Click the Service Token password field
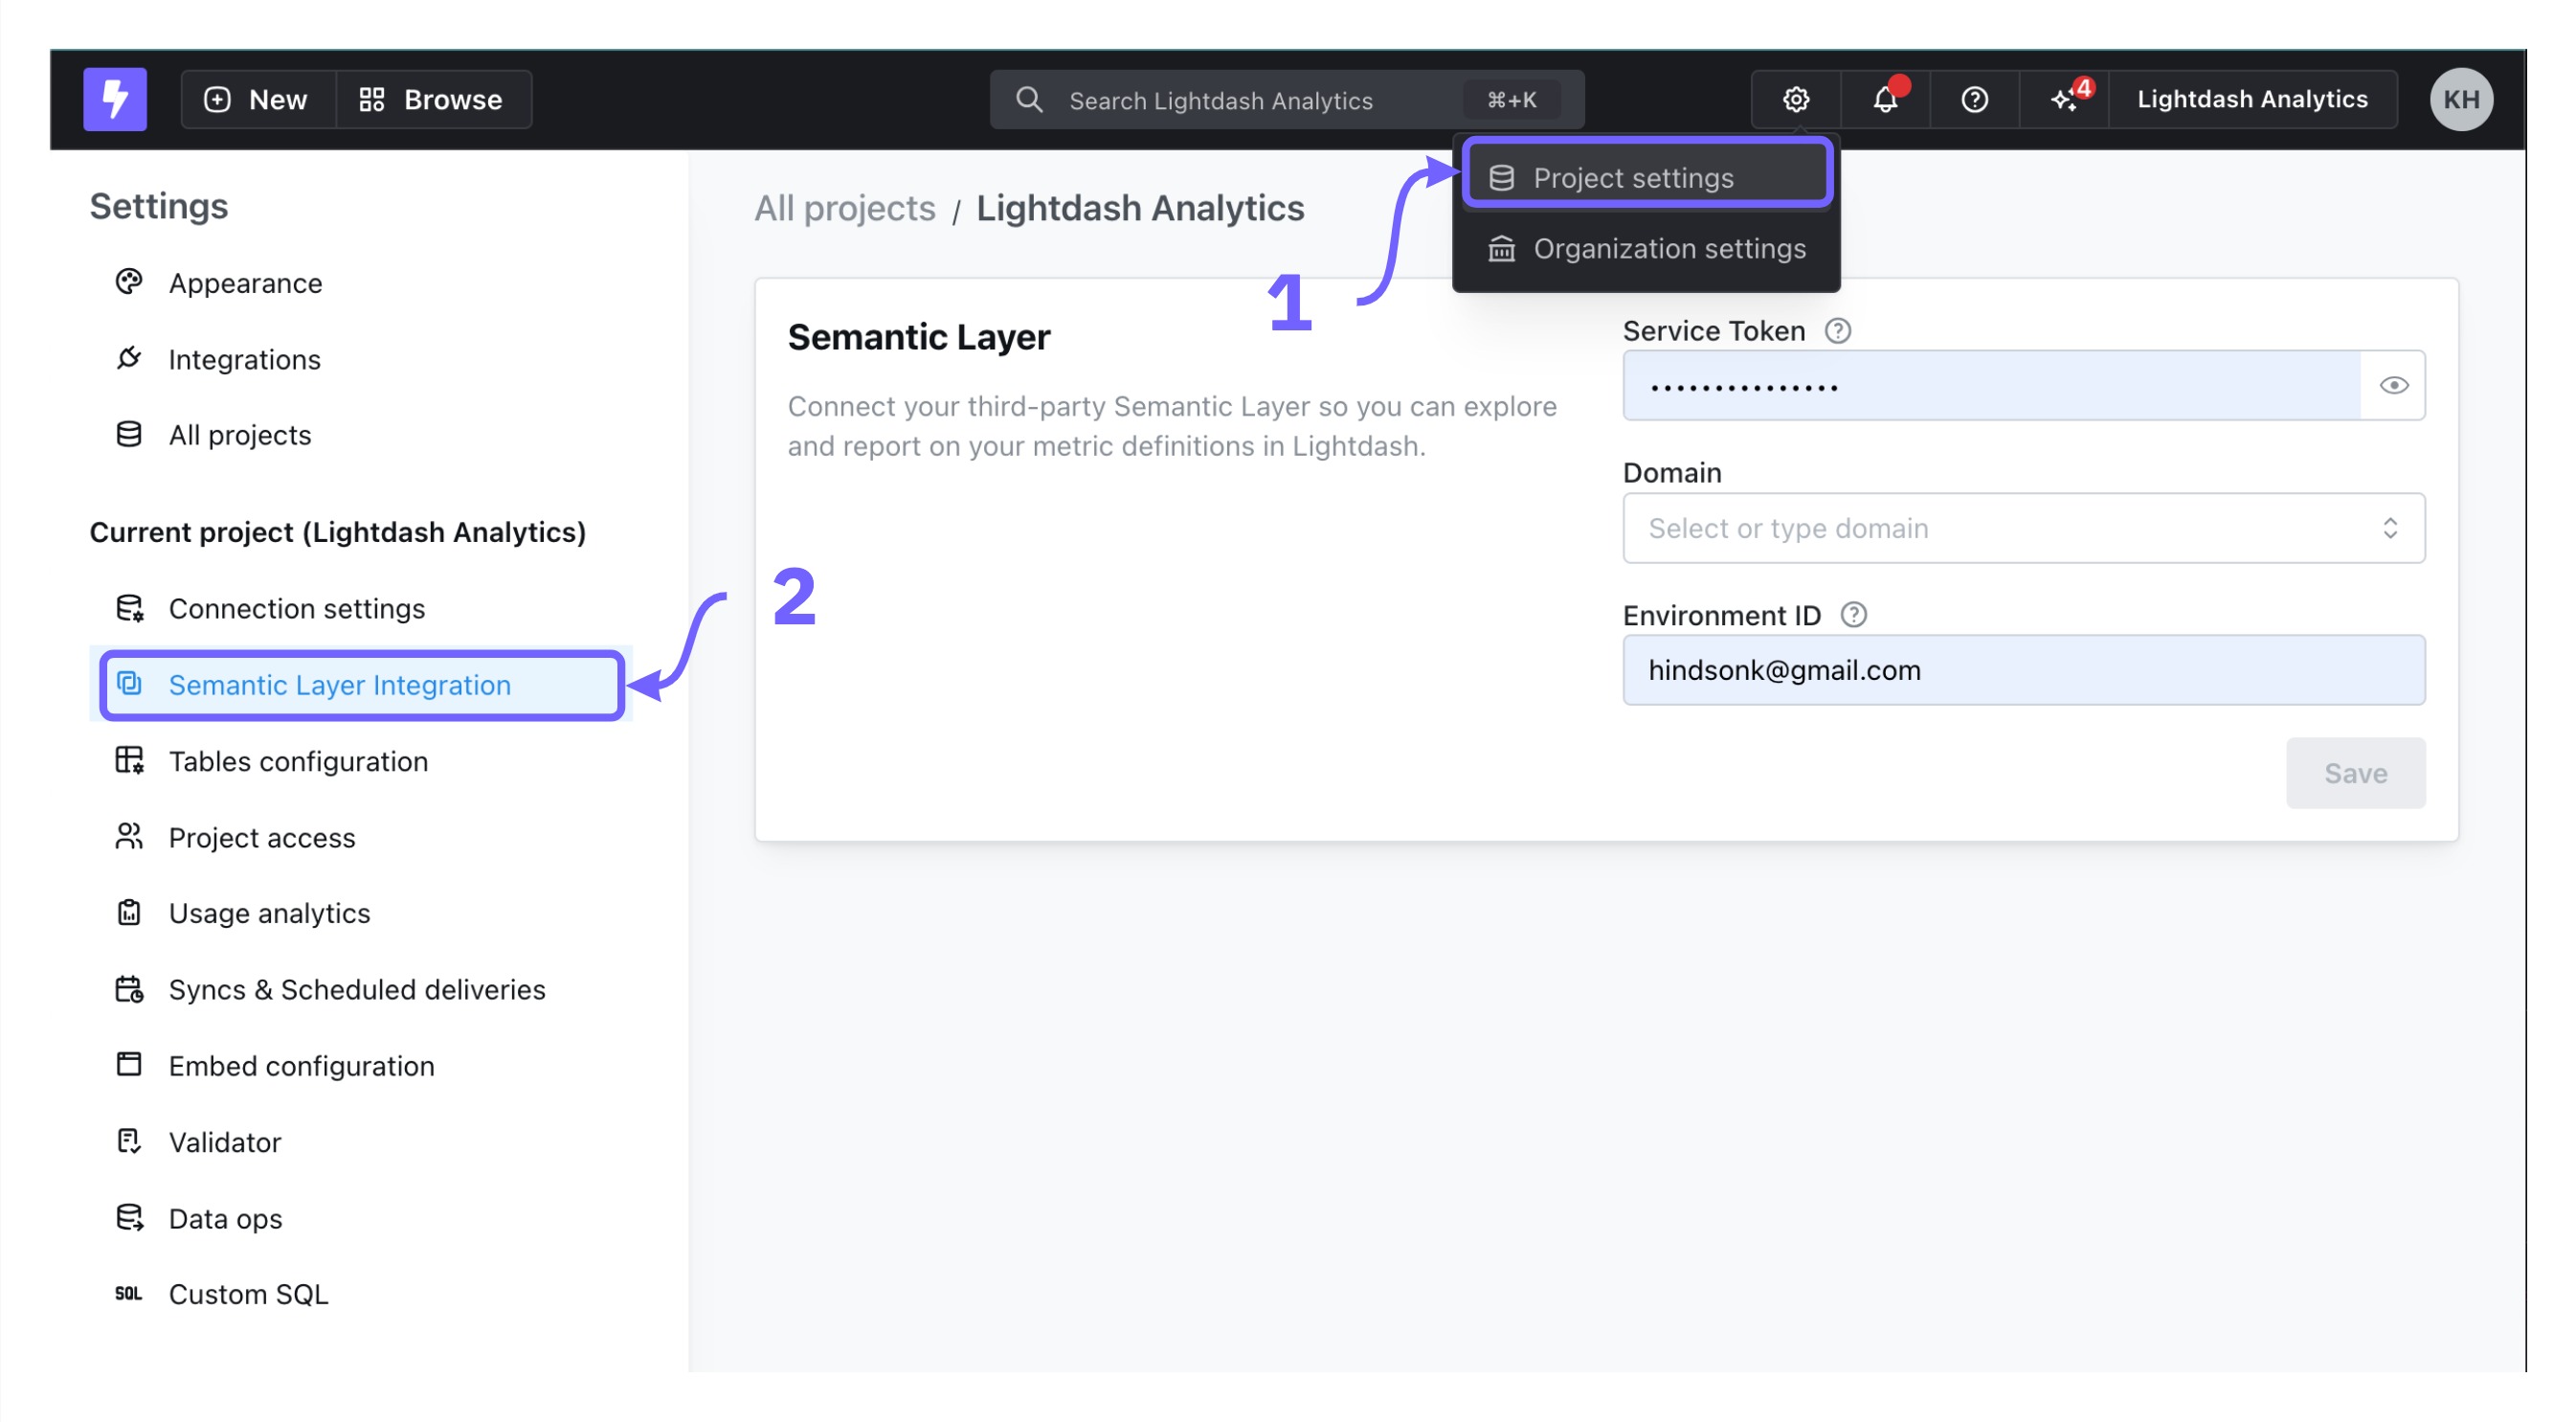Image resolution: width=2576 pixels, height=1422 pixels. pyautogui.click(x=1992, y=385)
